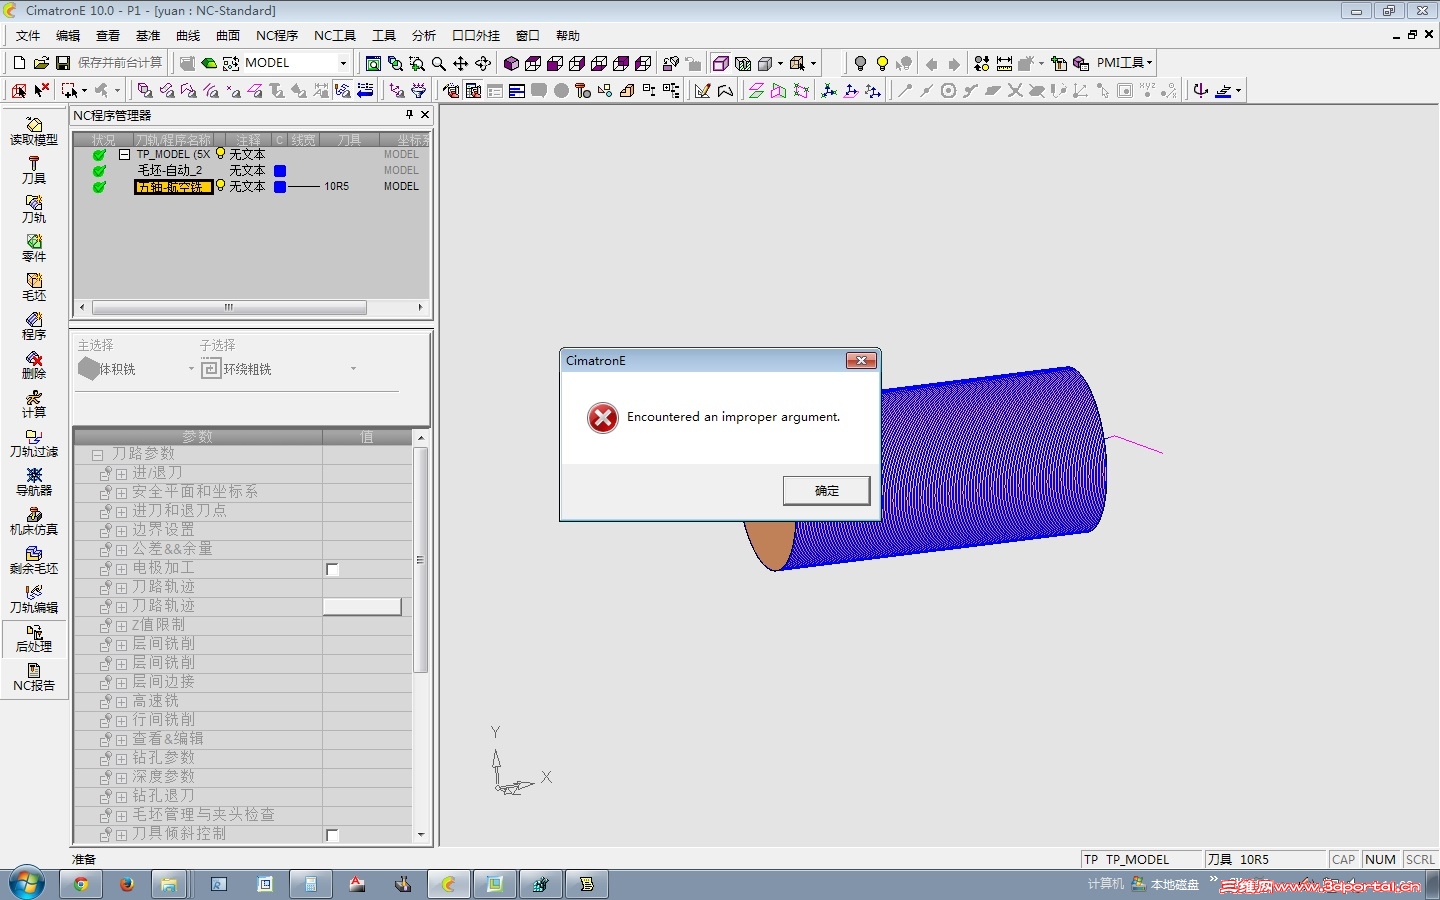Click blue color swatch on 毛坯-自动_2 row
The image size is (1440, 900).
tap(280, 171)
